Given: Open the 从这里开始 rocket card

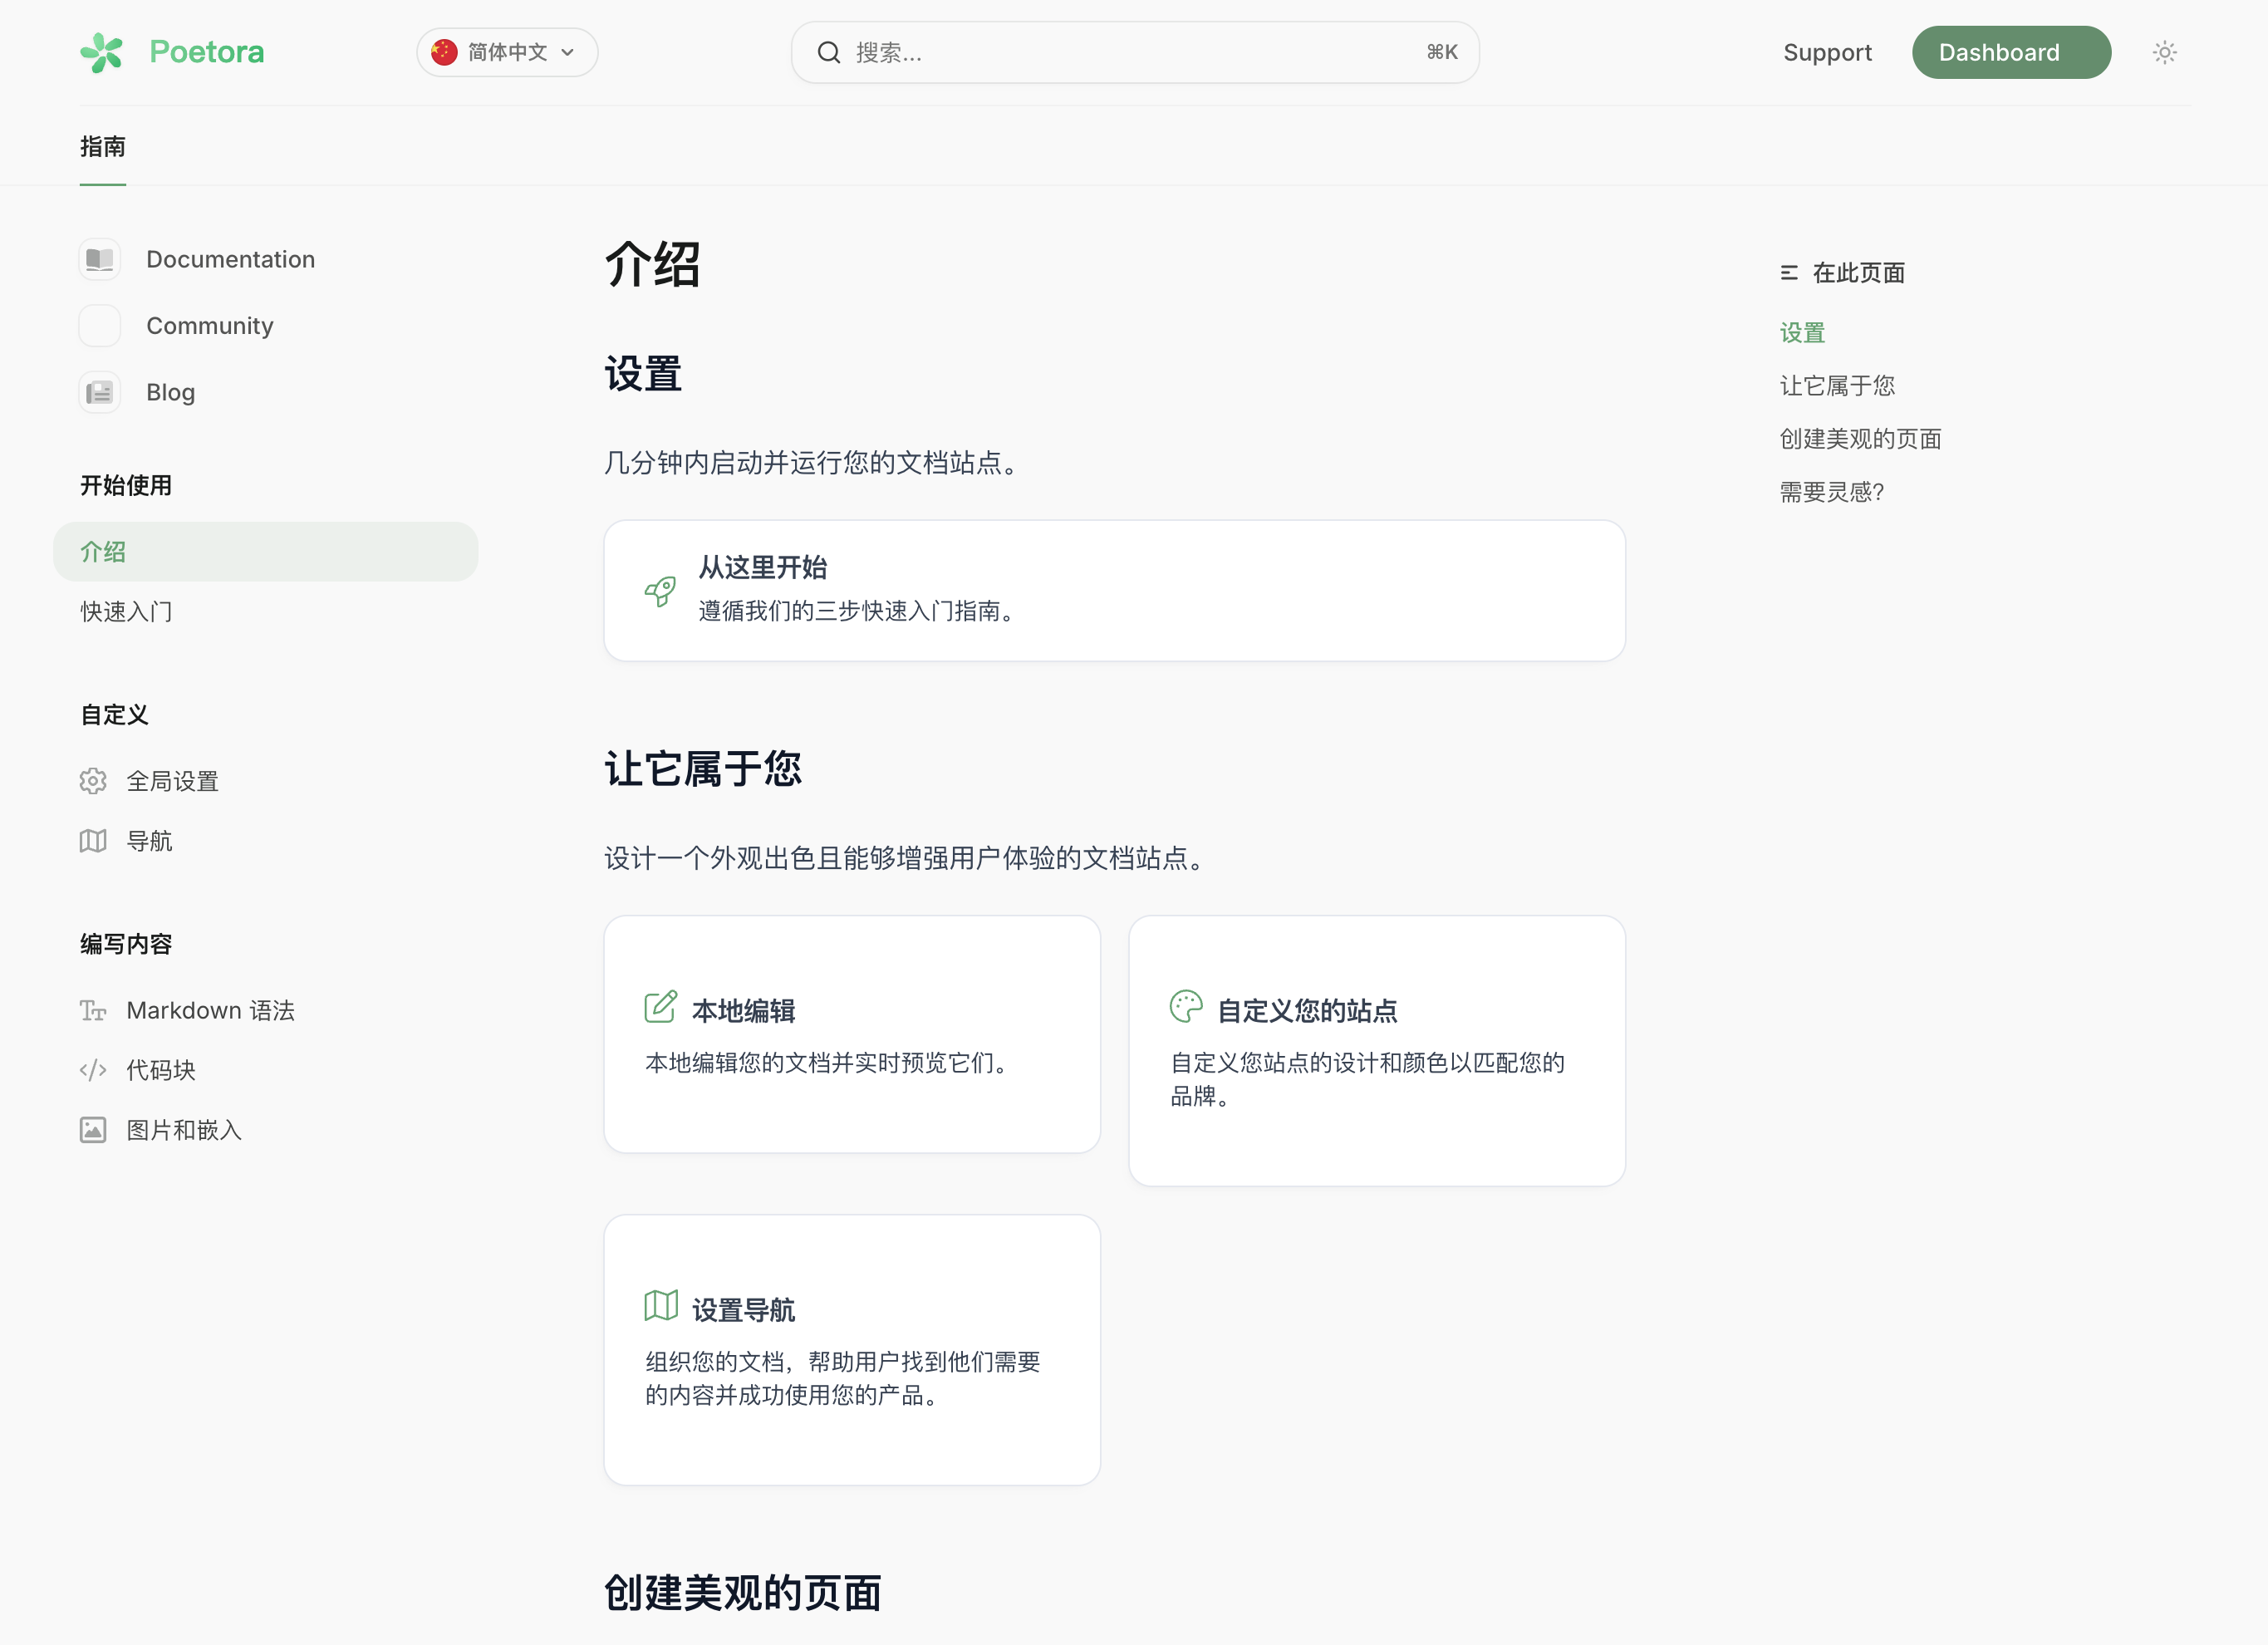Looking at the screenshot, I should (1113, 590).
